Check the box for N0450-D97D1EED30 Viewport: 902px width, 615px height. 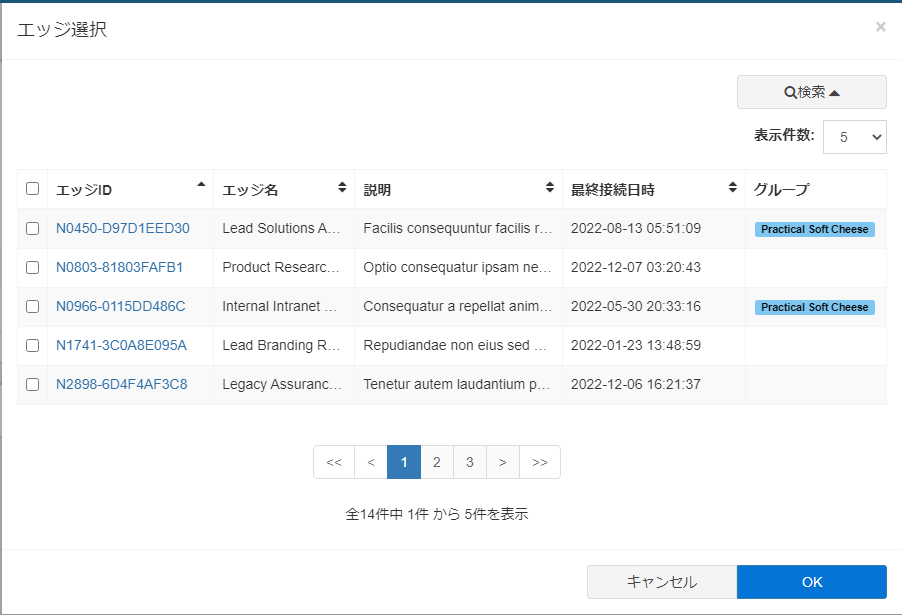click(33, 228)
